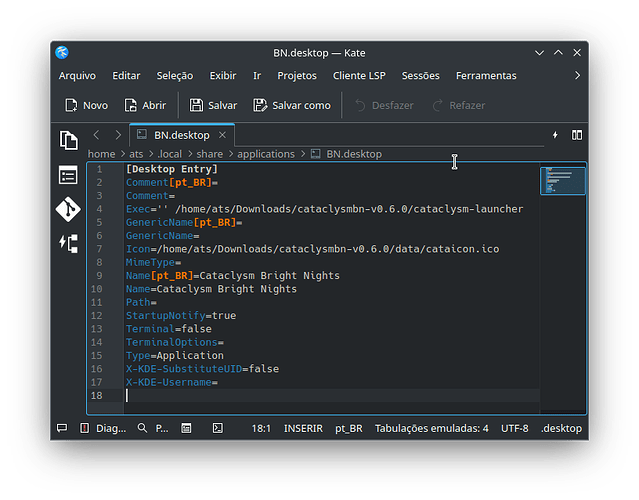
Task: Save the file with Salvar
Action: 213,105
